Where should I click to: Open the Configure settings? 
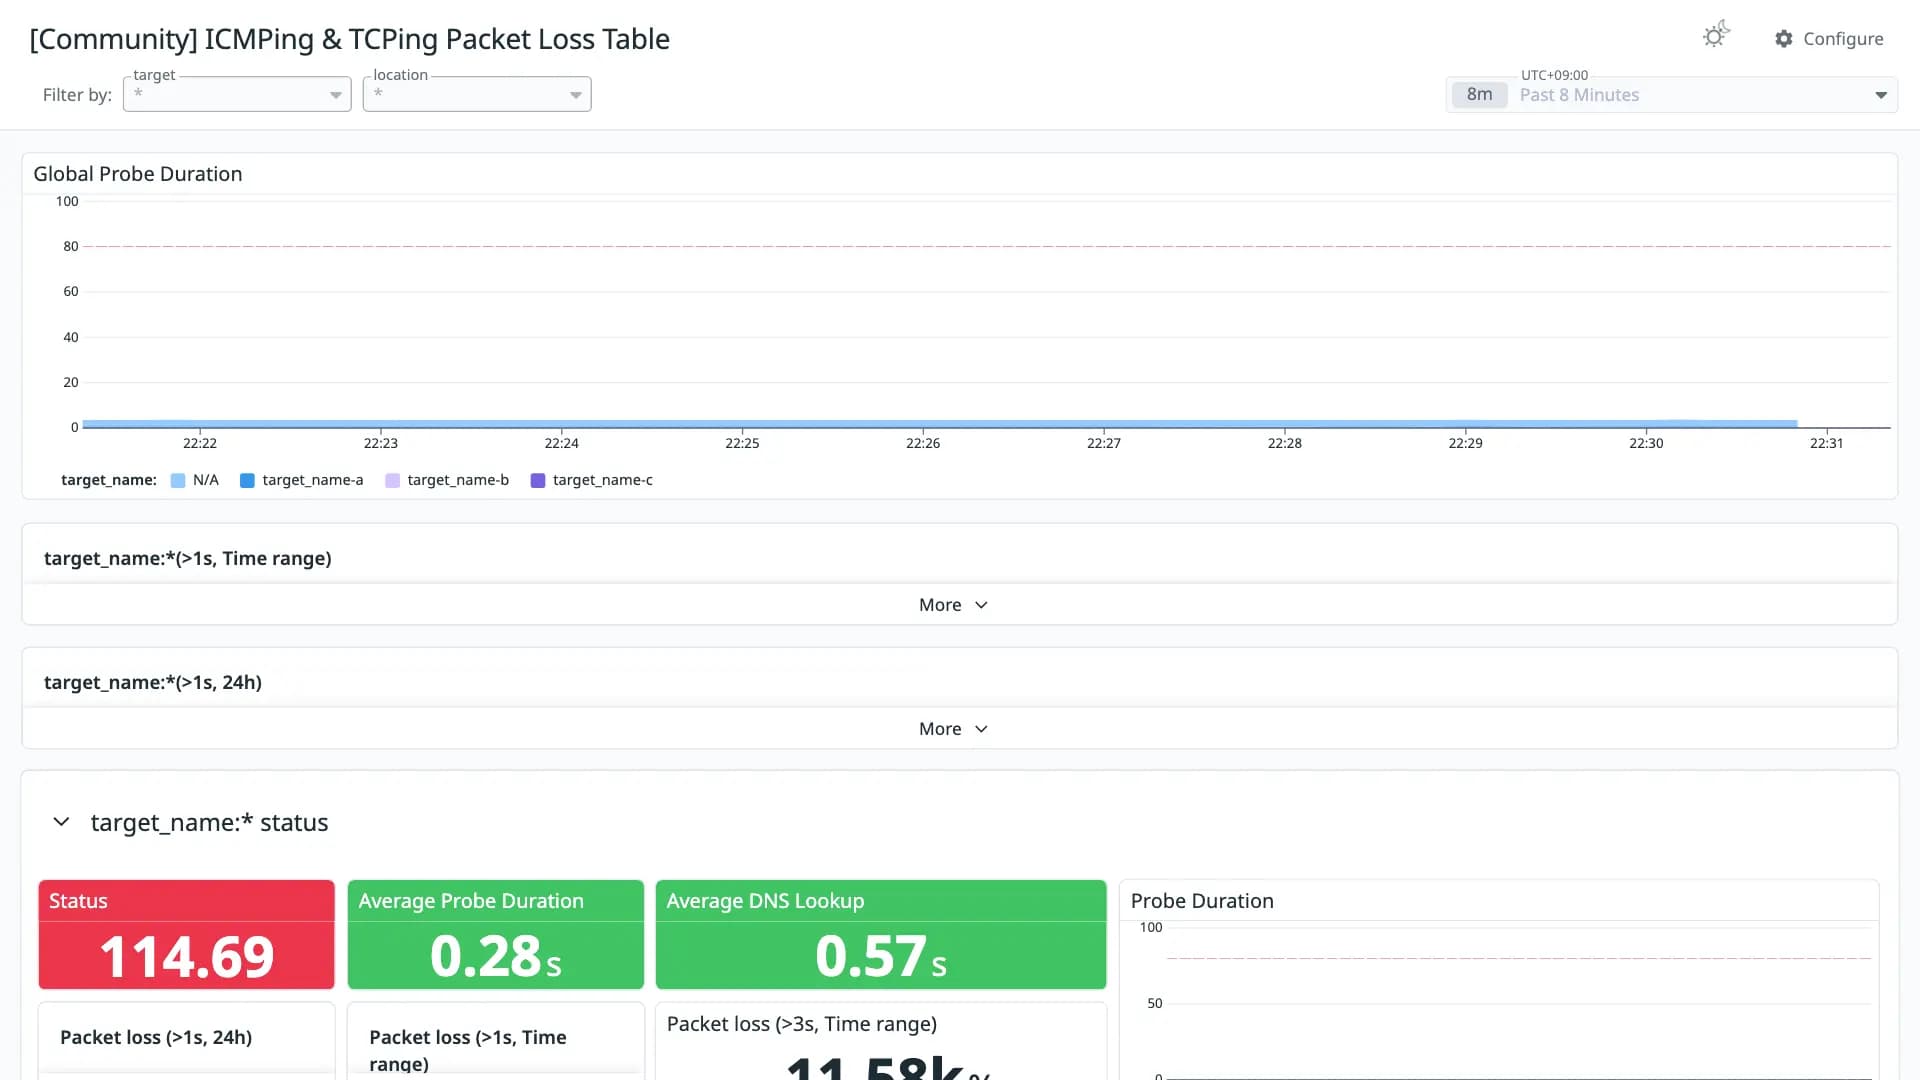click(x=1829, y=39)
